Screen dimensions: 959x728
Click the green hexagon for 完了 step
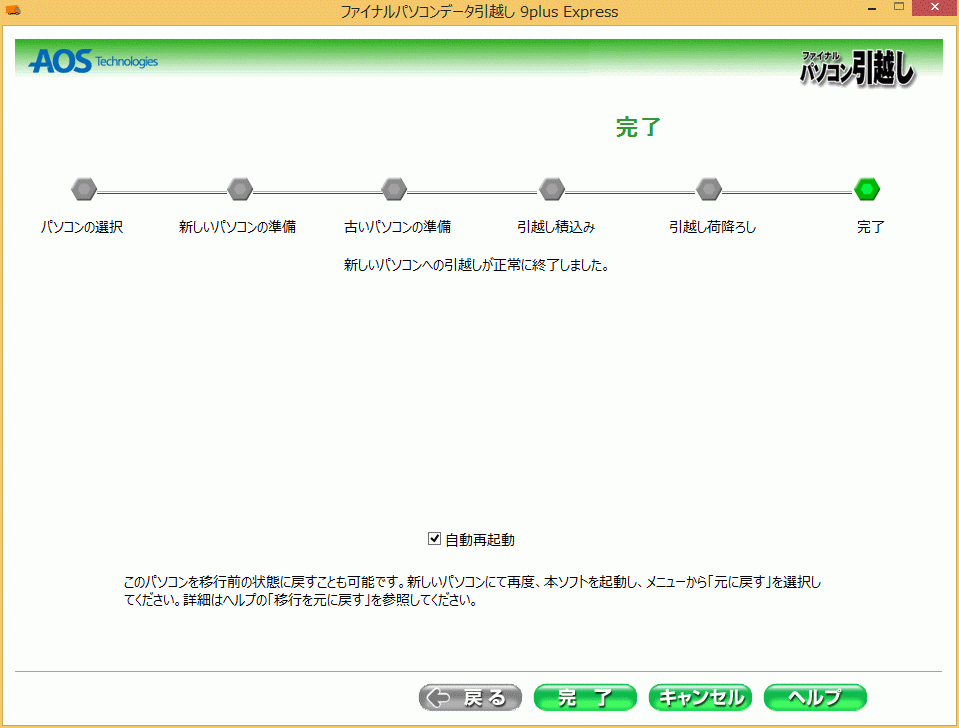click(x=867, y=189)
